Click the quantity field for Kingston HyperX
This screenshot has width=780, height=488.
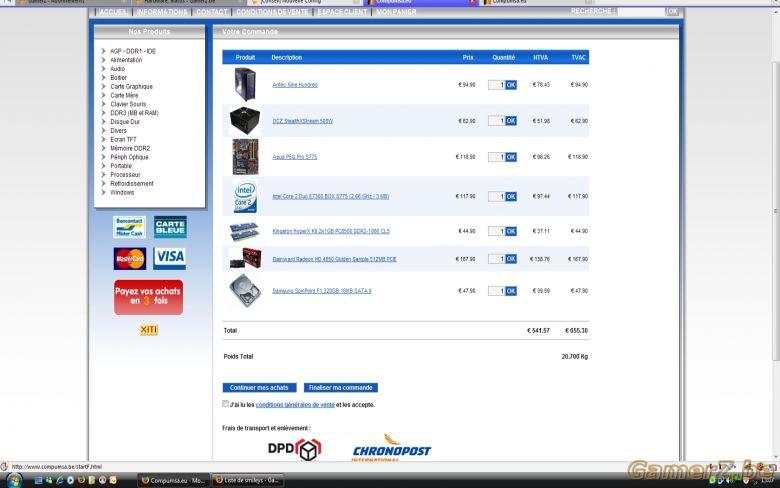pos(496,231)
